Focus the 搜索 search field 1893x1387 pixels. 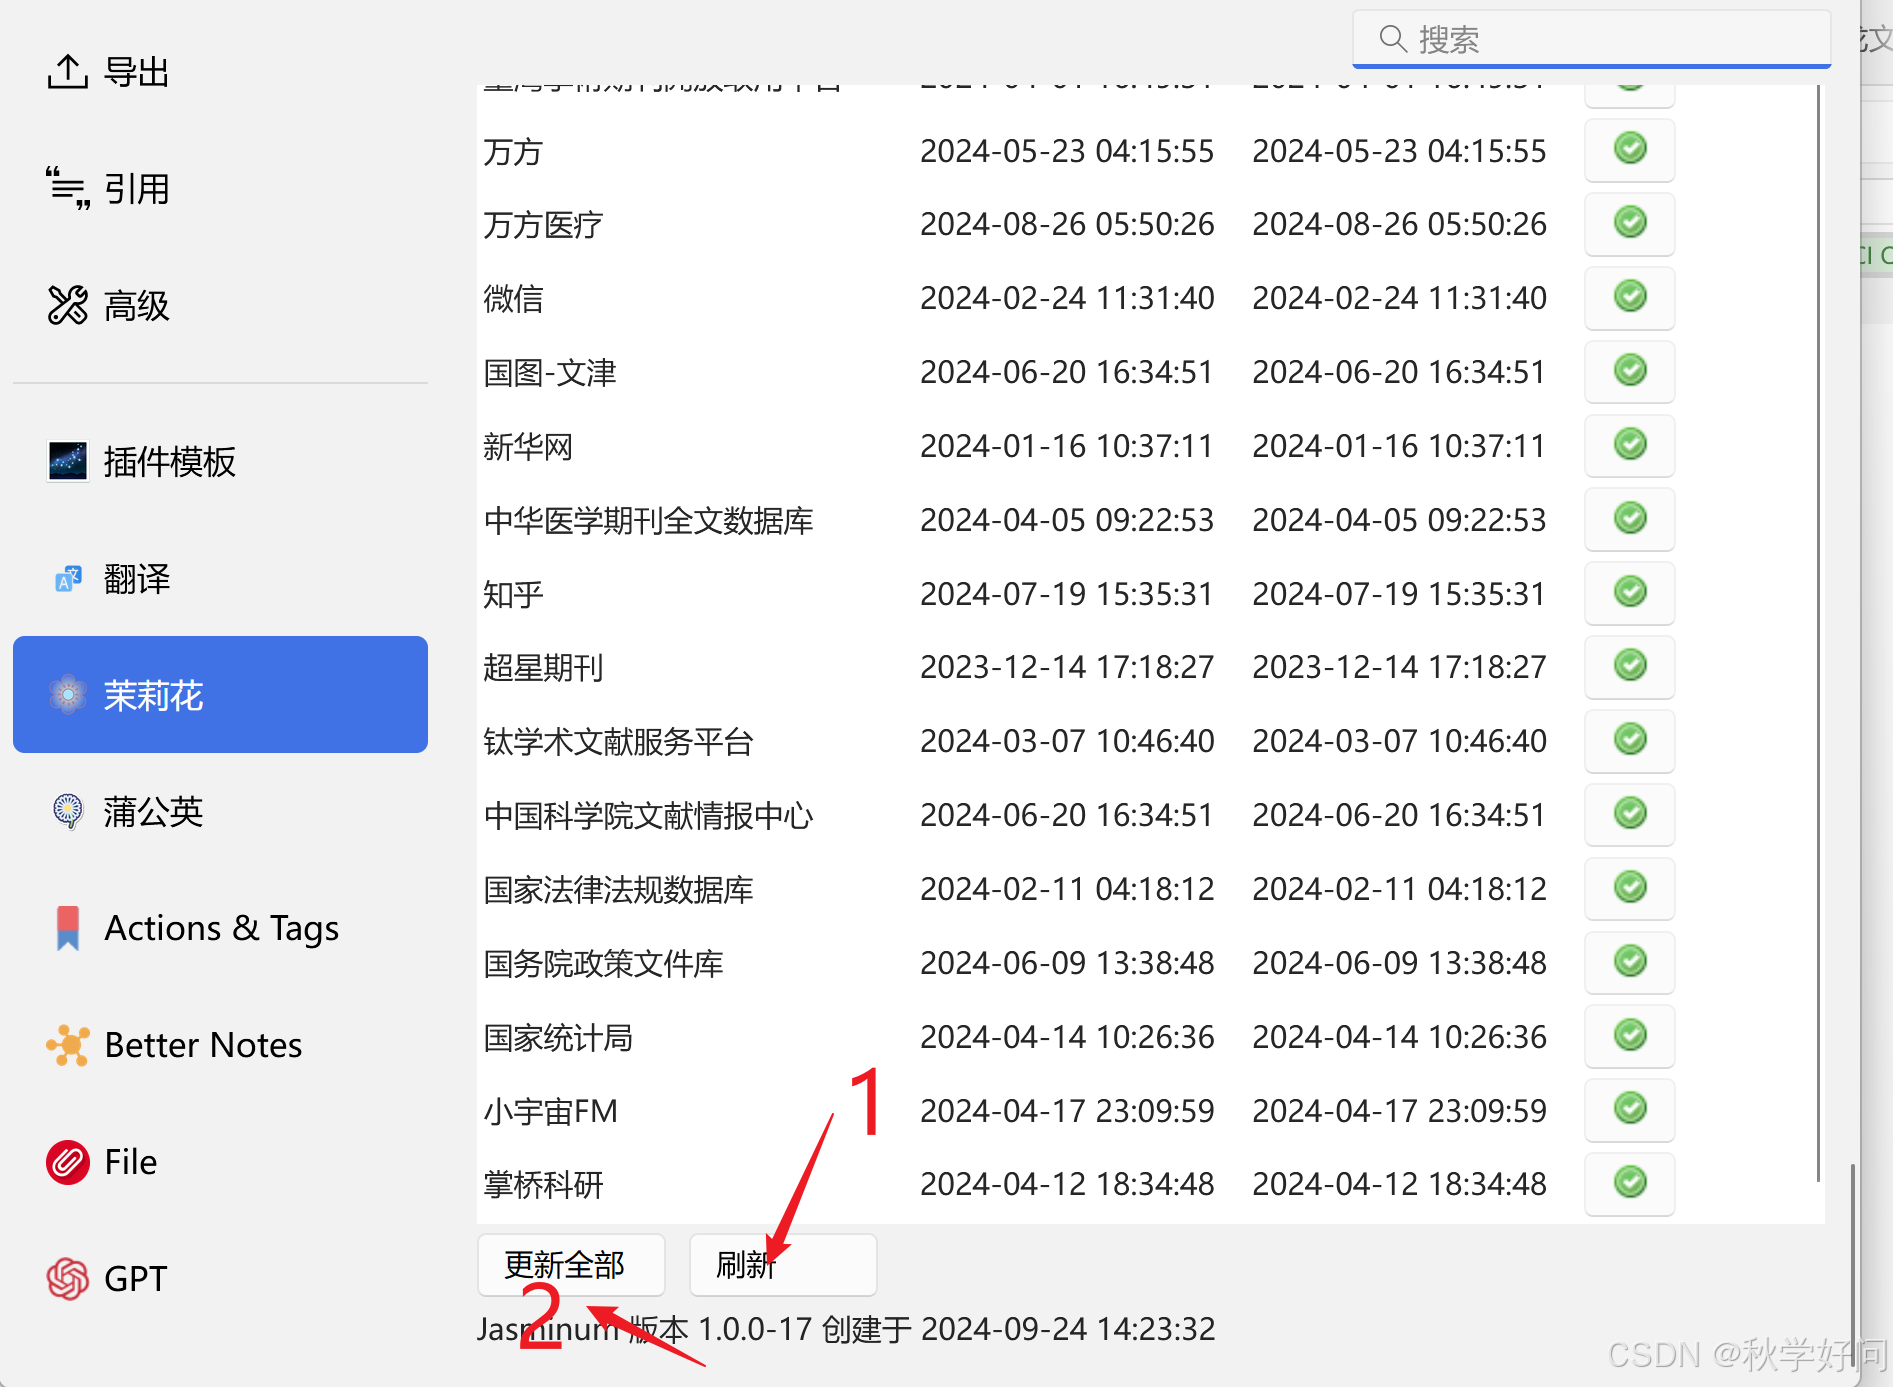coord(1592,39)
